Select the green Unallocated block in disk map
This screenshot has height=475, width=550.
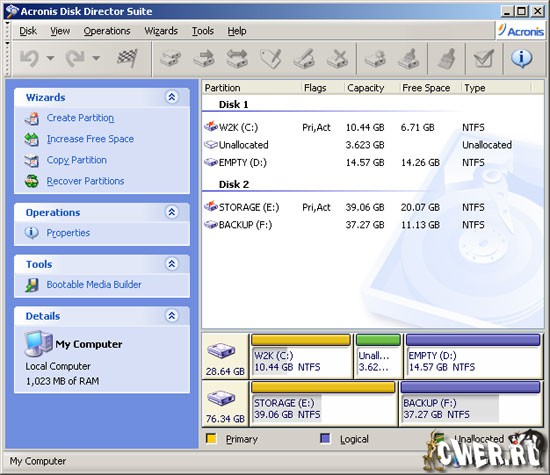[x=378, y=356]
